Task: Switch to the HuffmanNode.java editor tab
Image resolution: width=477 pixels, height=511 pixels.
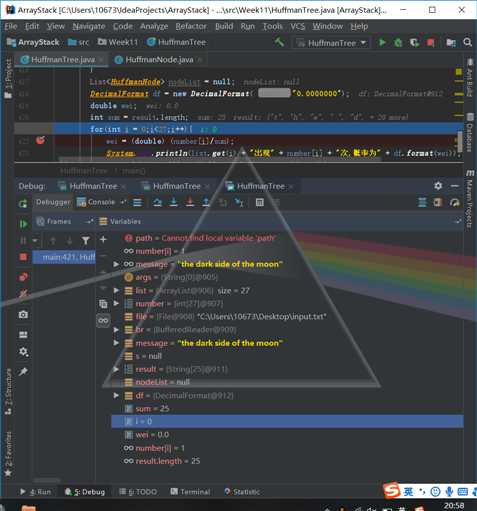Action: [x=159, y=60]
